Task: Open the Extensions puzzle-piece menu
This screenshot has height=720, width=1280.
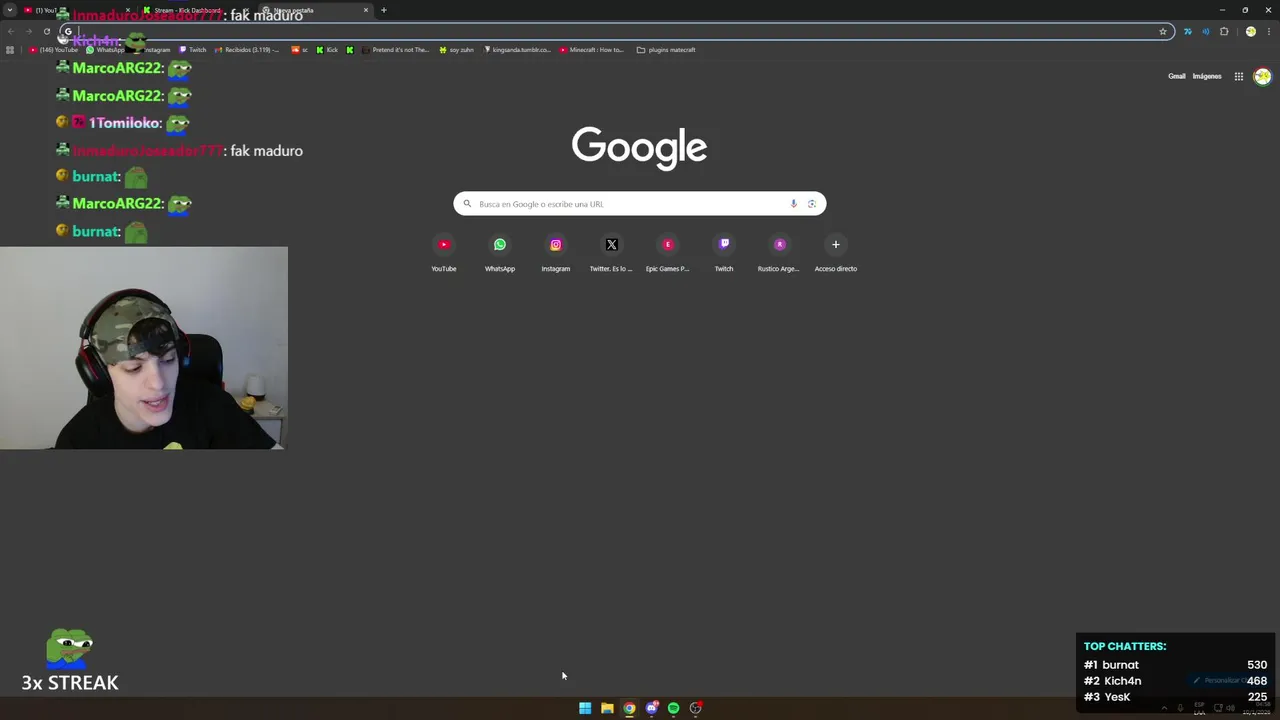Action: pyautogui.click(x=1224, y=31)
